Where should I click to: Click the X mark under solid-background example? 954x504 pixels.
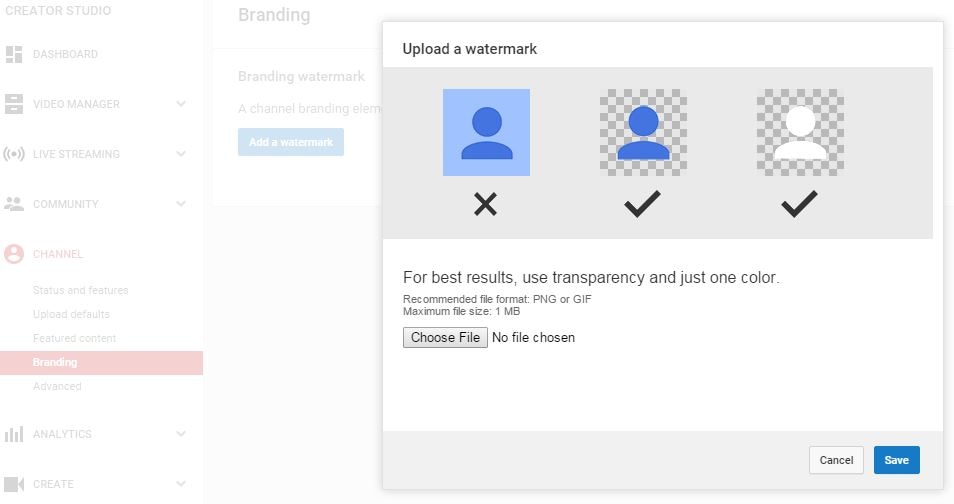485,205
